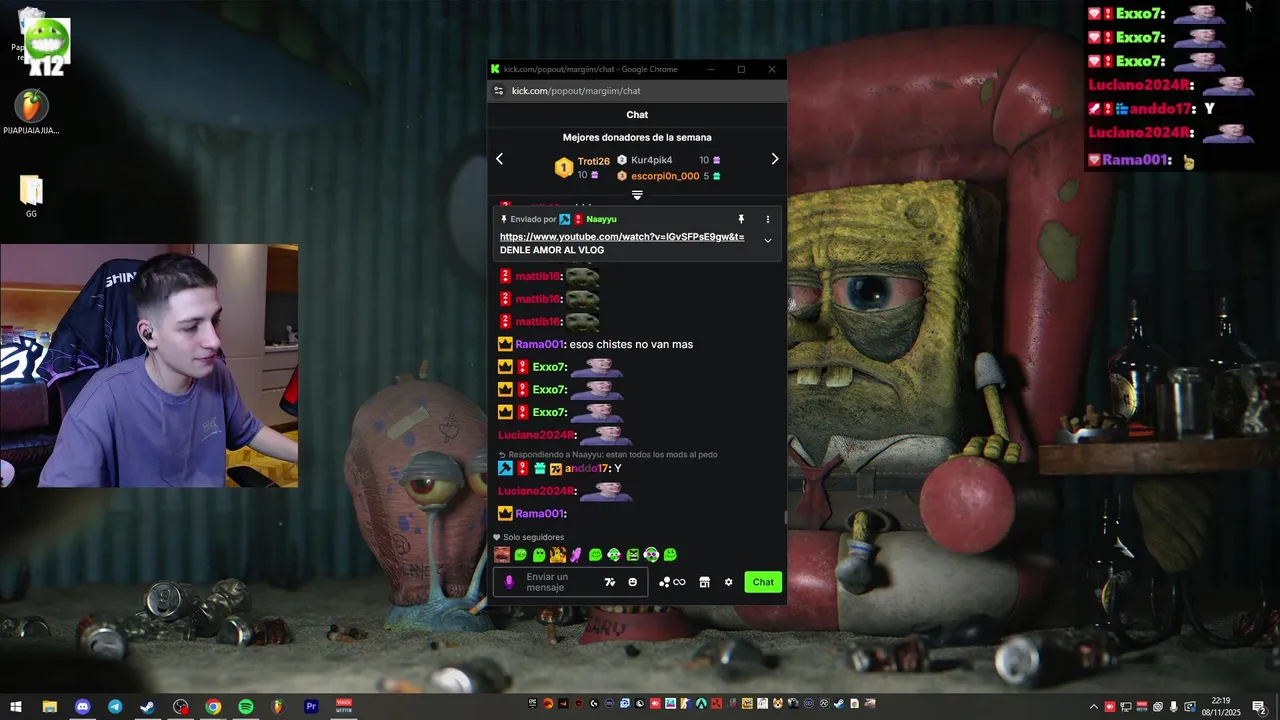Open the FL Studio project desktop icon

coord(31,112)
